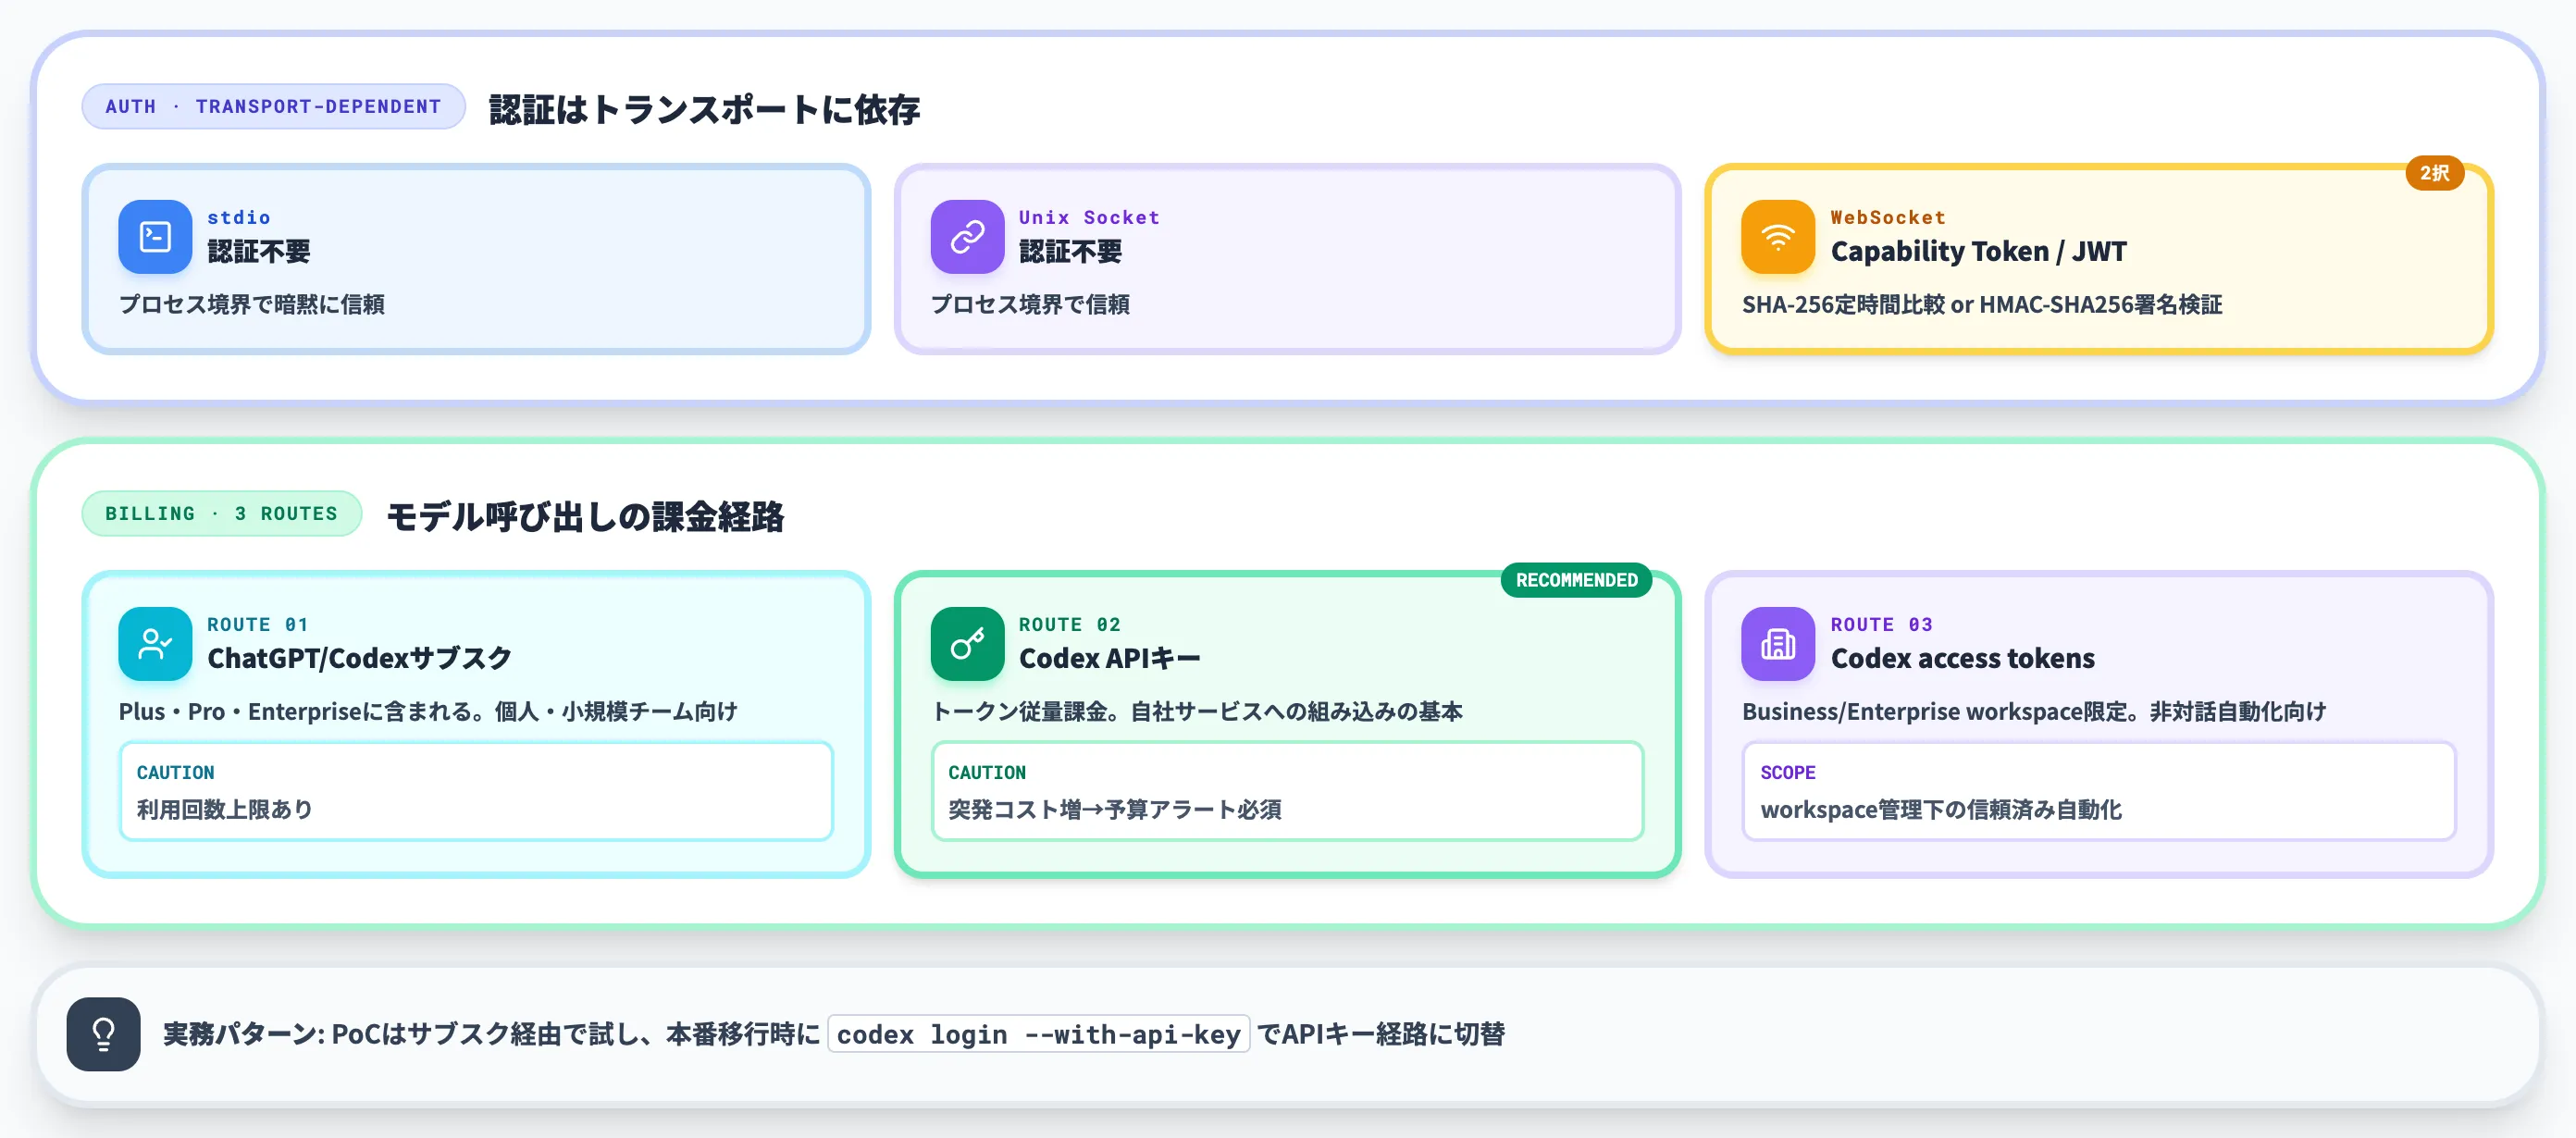2576x1138 pixels.
Task: Click the Unix Socket link icon
Action: pos(967,237)
